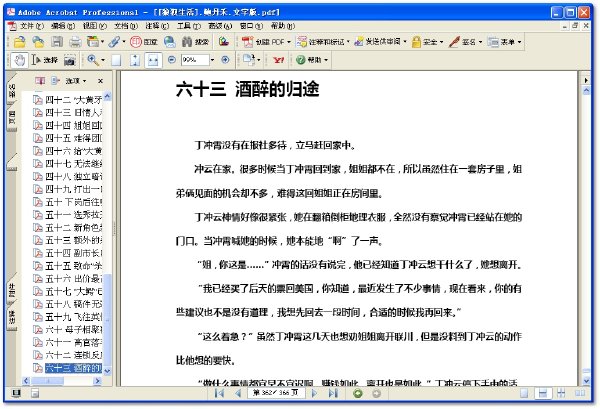Click the fullscreen monitor icon in status bar
This screenshot has height=409, width=600.
pyautogui.click(x=16, y=393)
